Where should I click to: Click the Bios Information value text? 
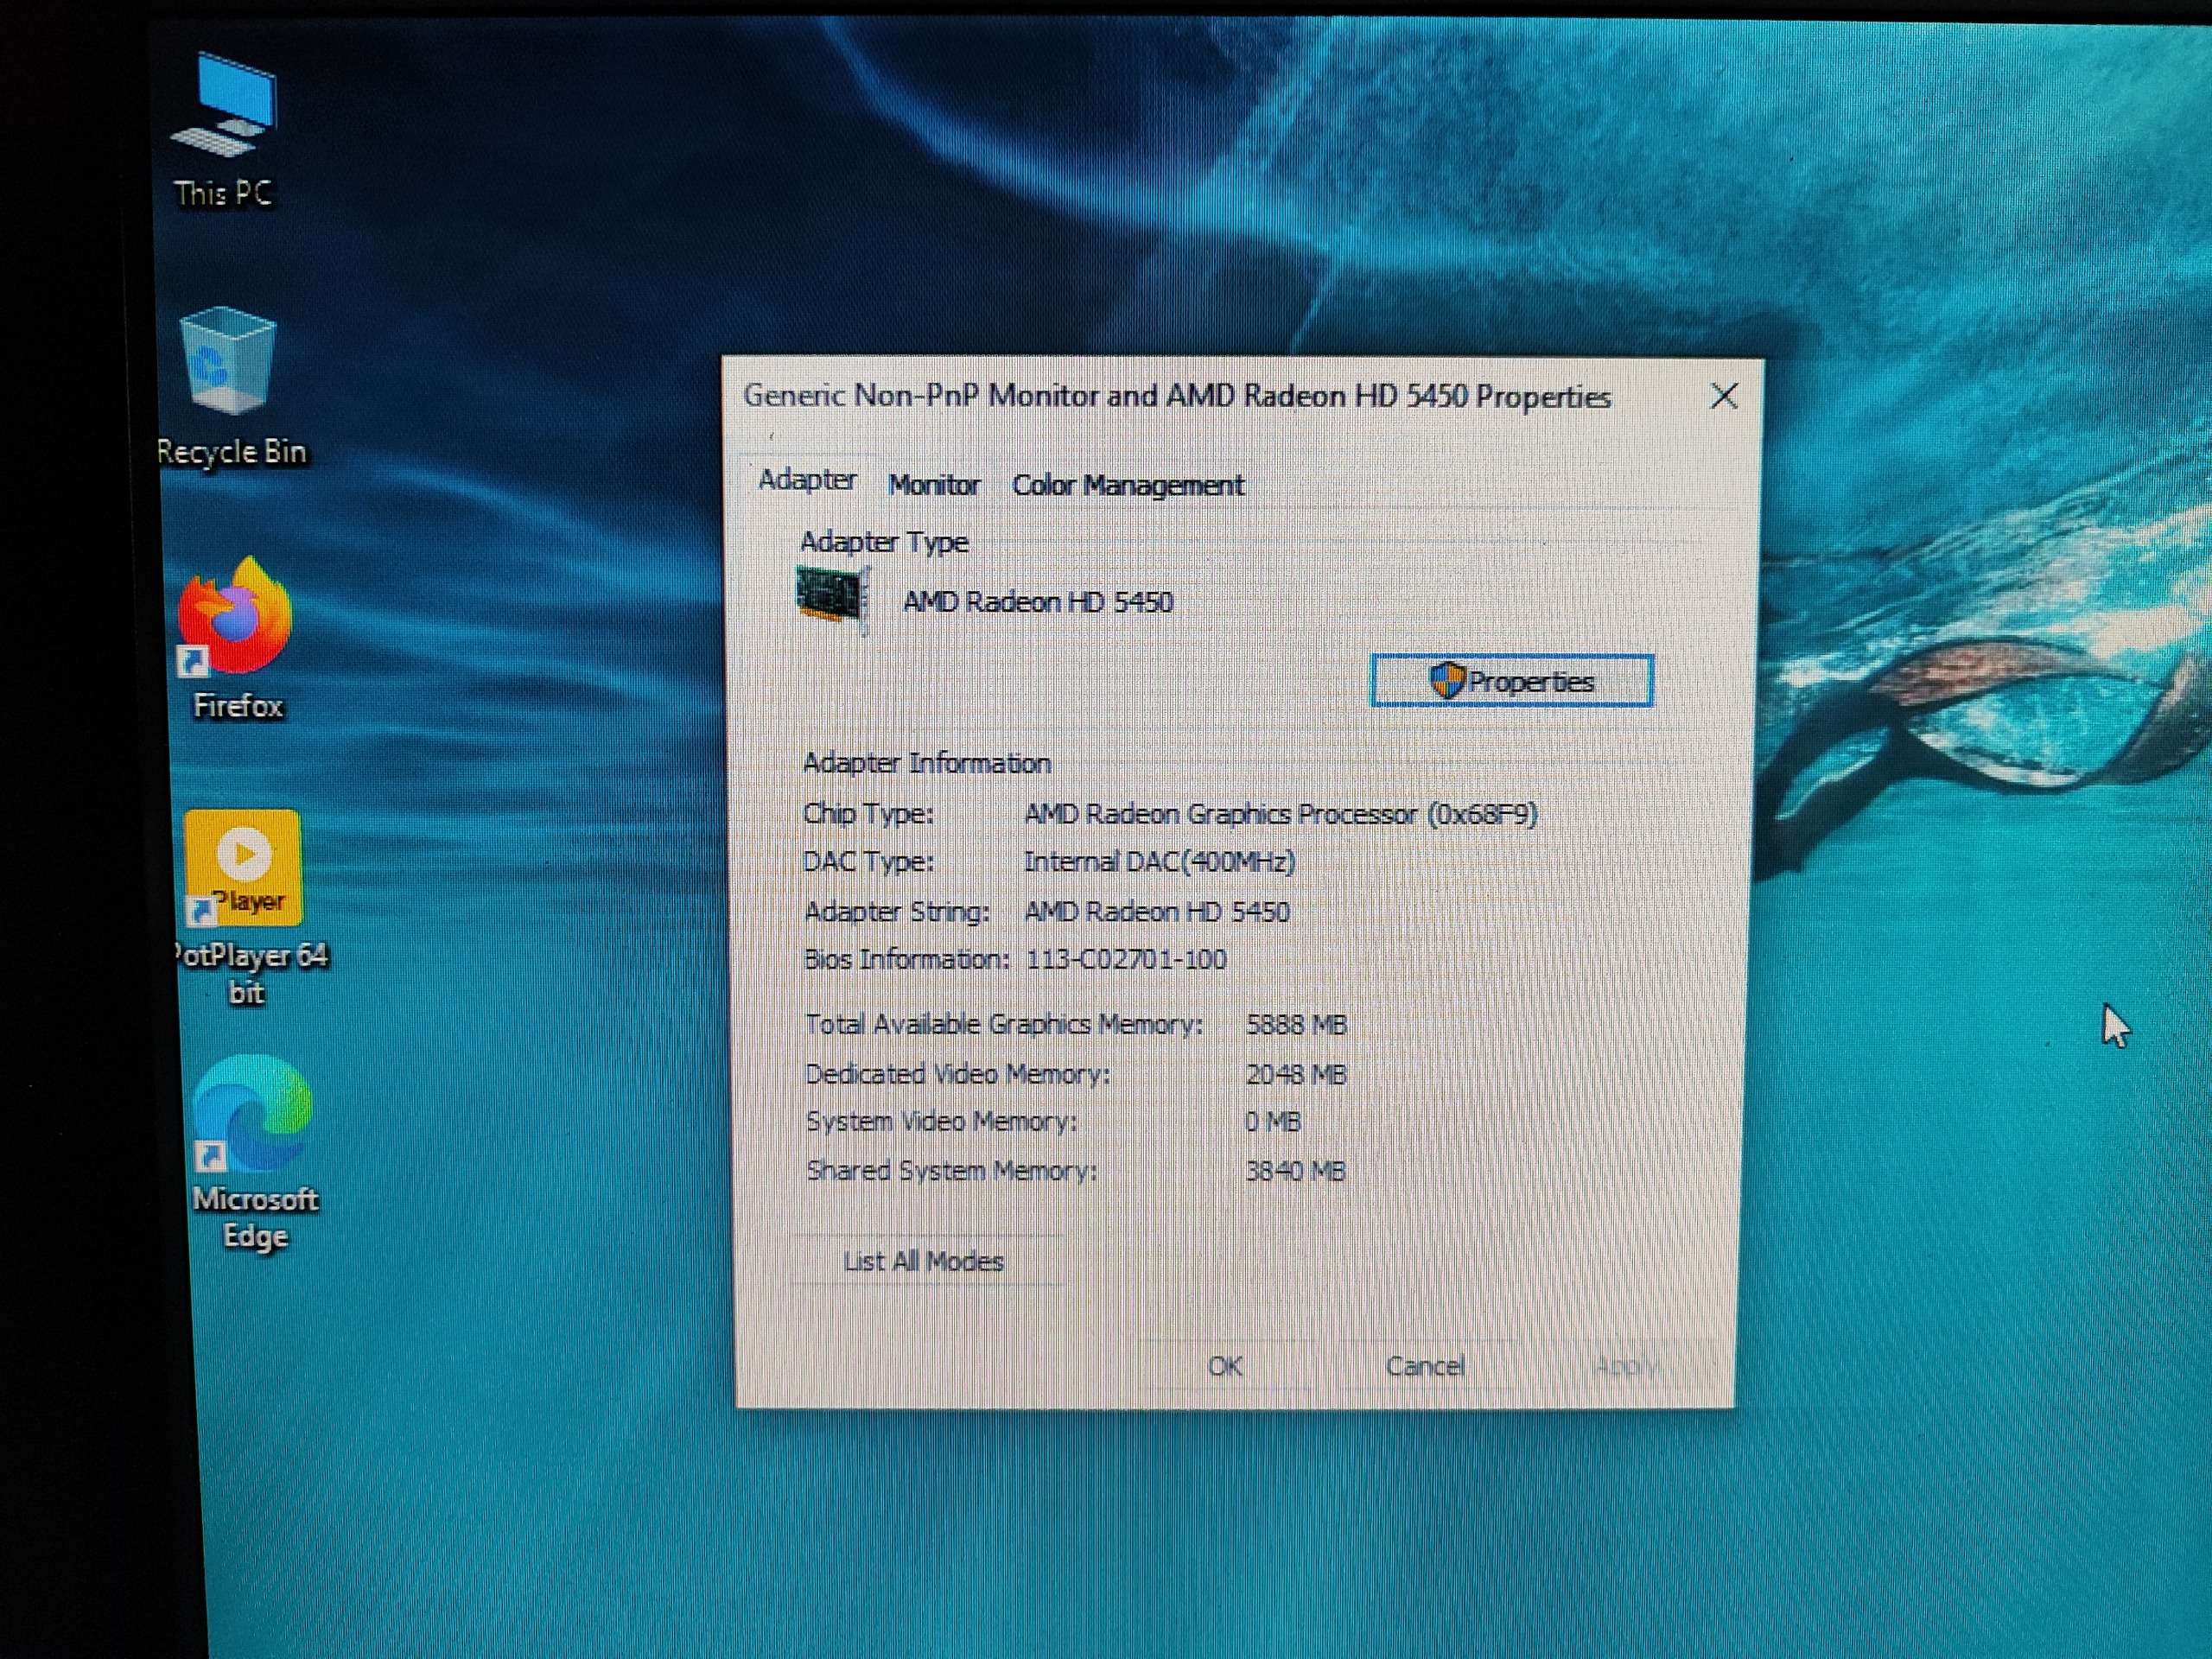1126,960
